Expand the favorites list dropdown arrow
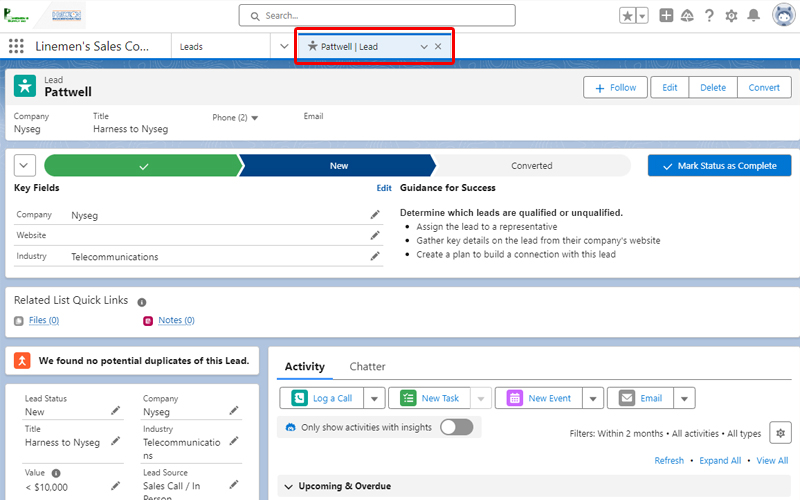 pyautogui.click(x=642, y=16)
